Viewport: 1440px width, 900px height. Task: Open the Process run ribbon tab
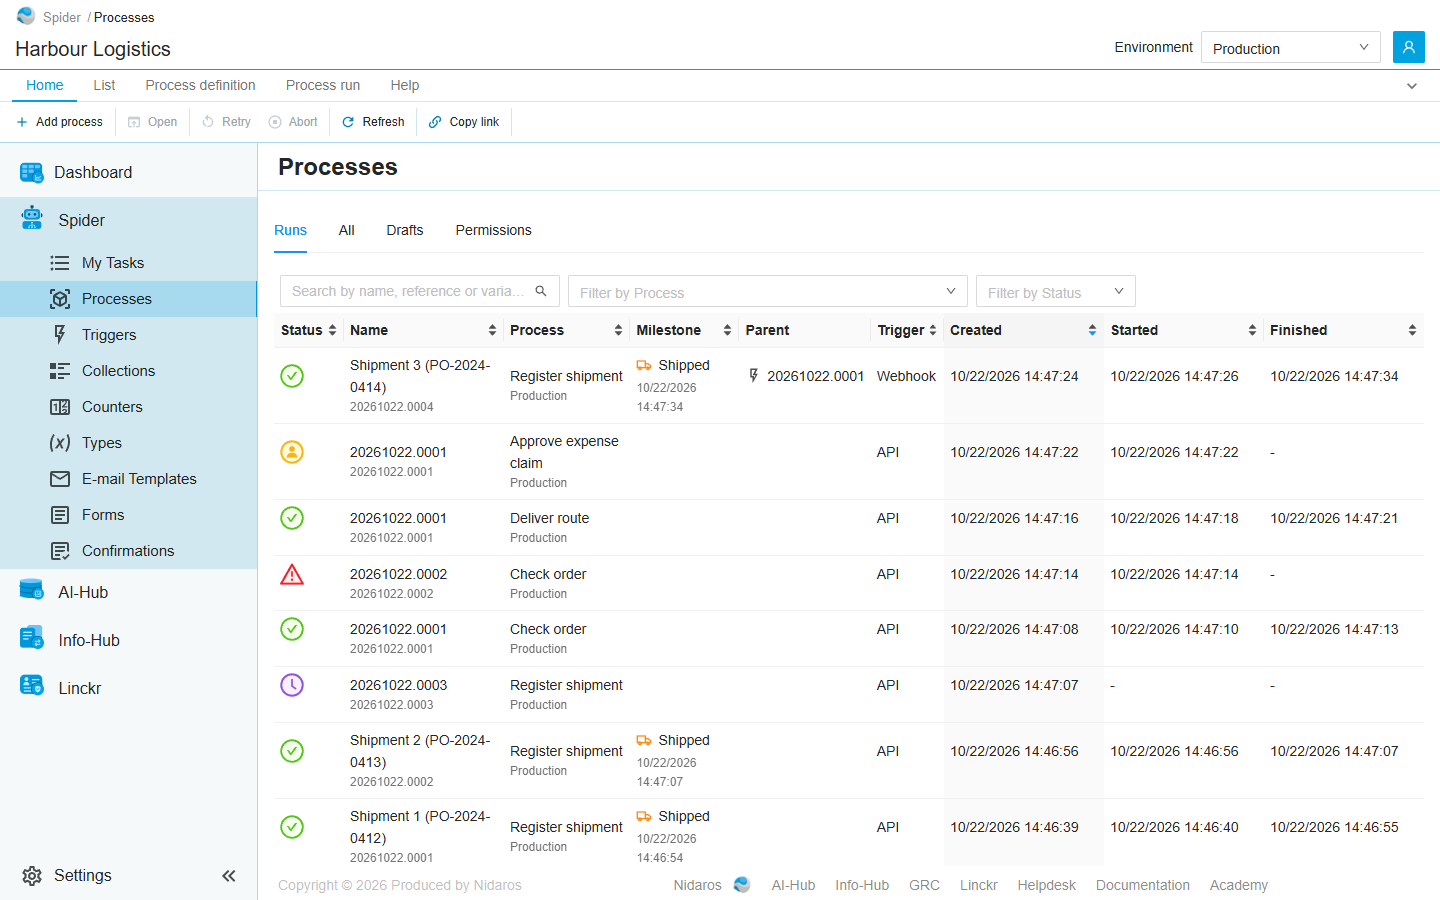323,85
